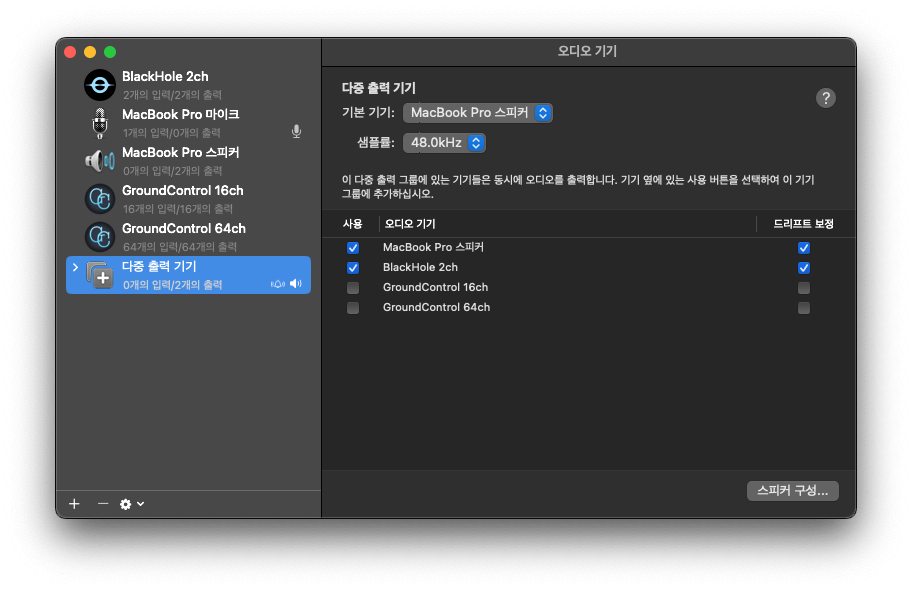
Task: Enable 사용 for GroundControl 16ch
Action: (353, 288)
